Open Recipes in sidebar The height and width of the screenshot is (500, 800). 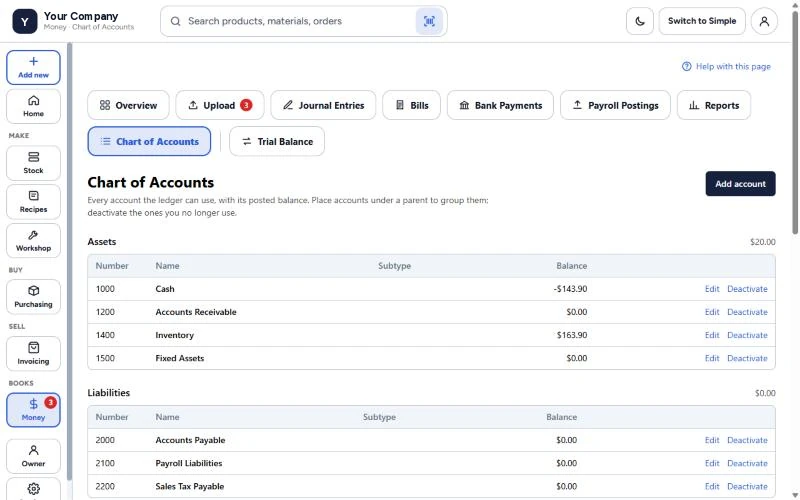(x=33, y=202)
